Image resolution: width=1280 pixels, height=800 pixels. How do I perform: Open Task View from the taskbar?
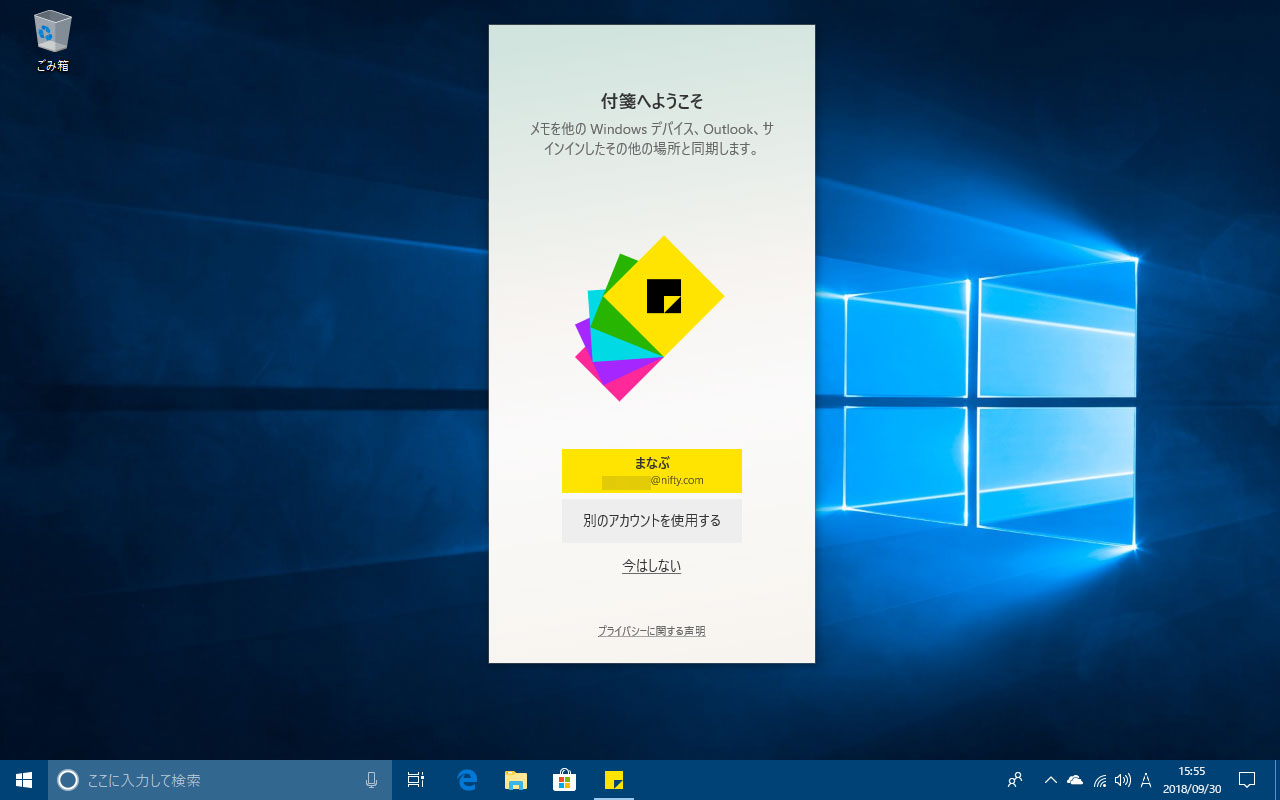[x=416, y=780]
